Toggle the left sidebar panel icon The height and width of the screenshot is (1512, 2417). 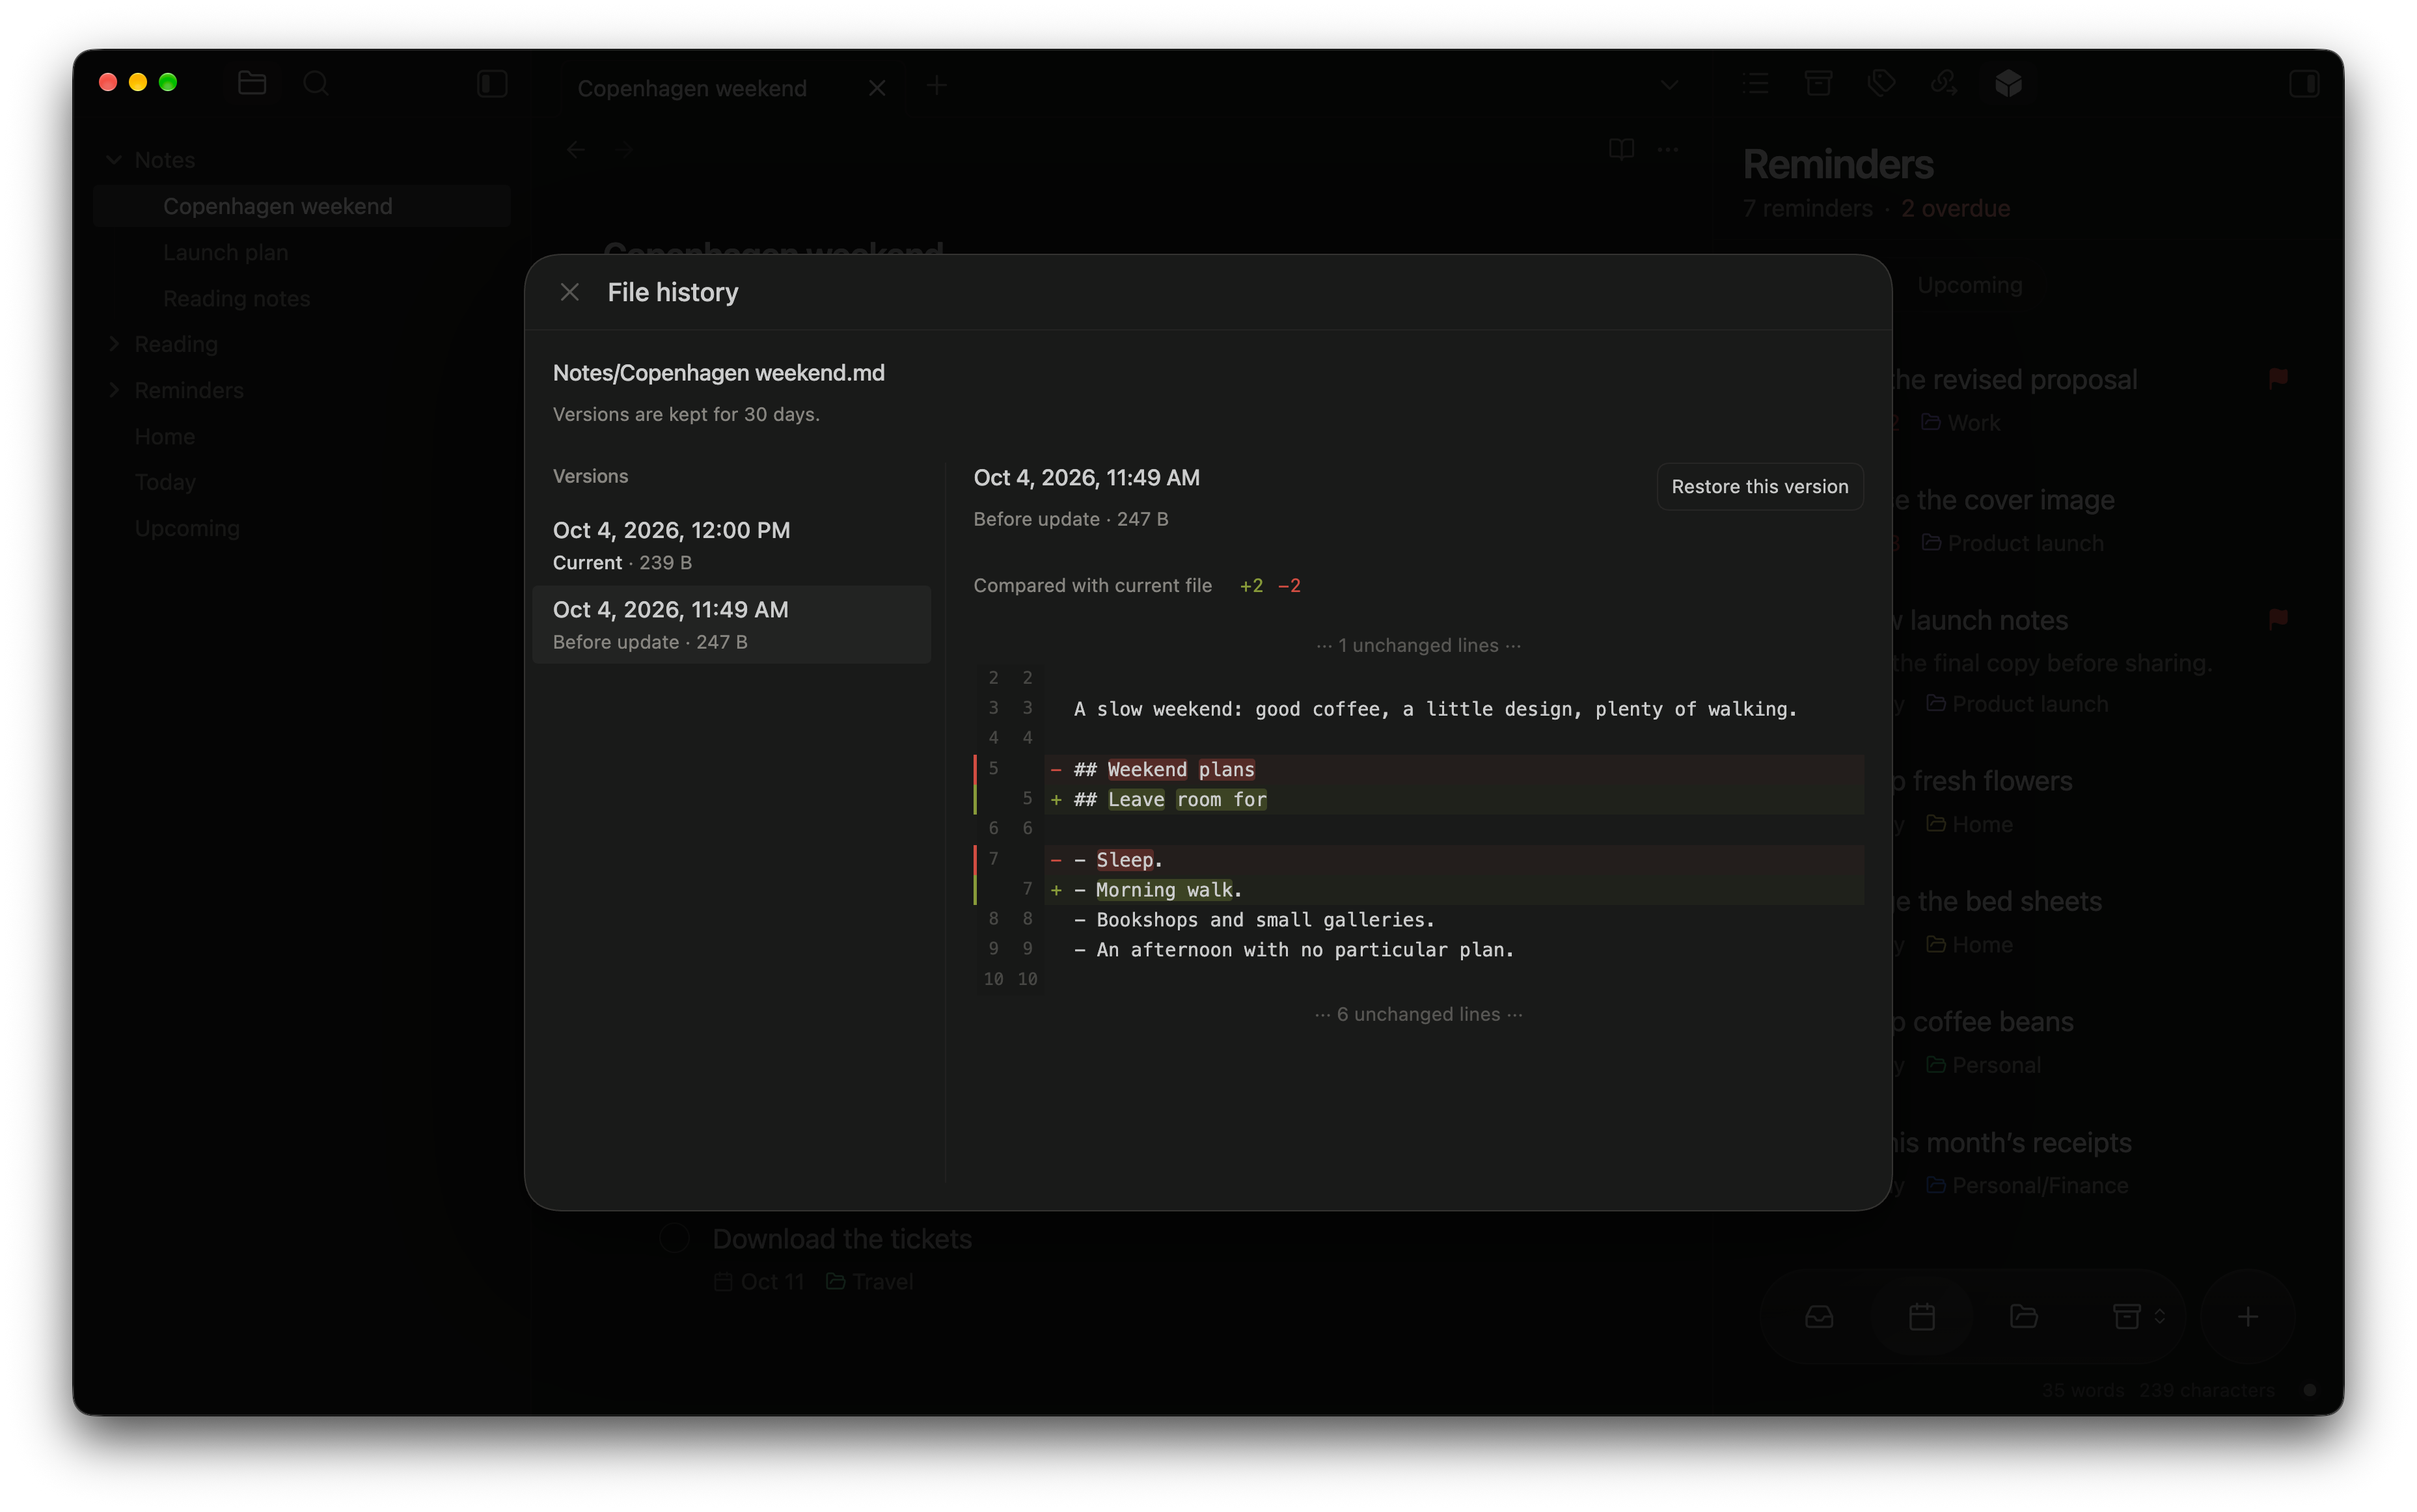pos(492,83)
